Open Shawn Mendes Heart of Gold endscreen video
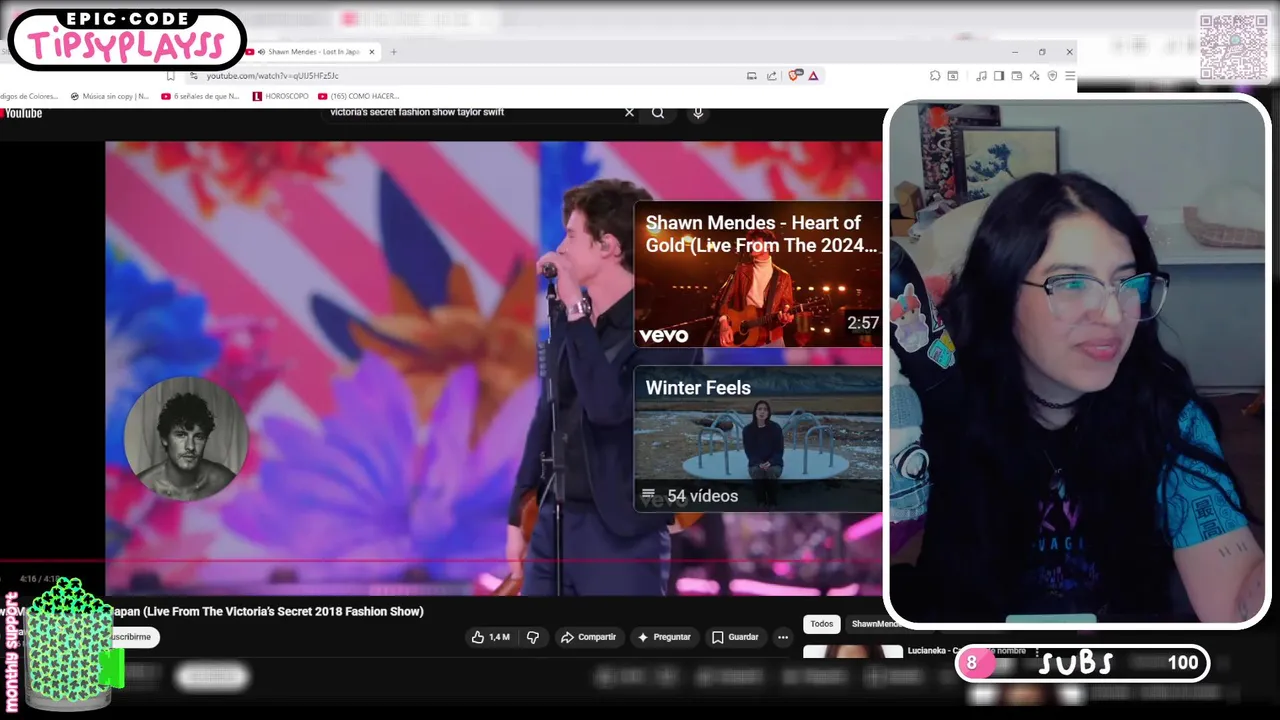Screen dimensions: 1280x720 (x=758, y=274)
